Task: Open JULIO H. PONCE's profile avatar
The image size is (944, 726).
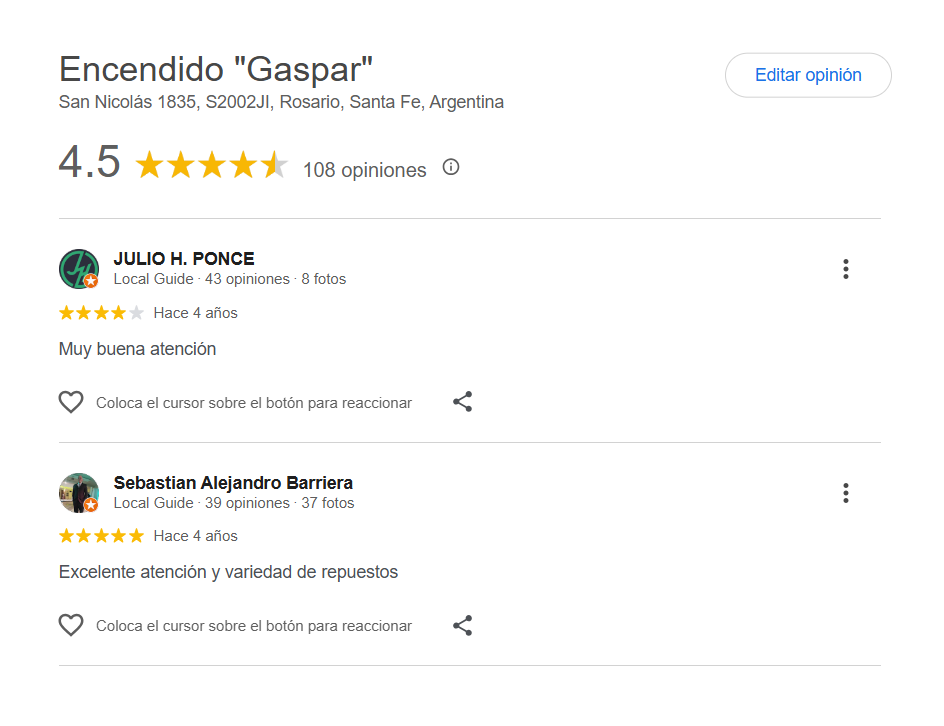Action: (x=78, y=269)
